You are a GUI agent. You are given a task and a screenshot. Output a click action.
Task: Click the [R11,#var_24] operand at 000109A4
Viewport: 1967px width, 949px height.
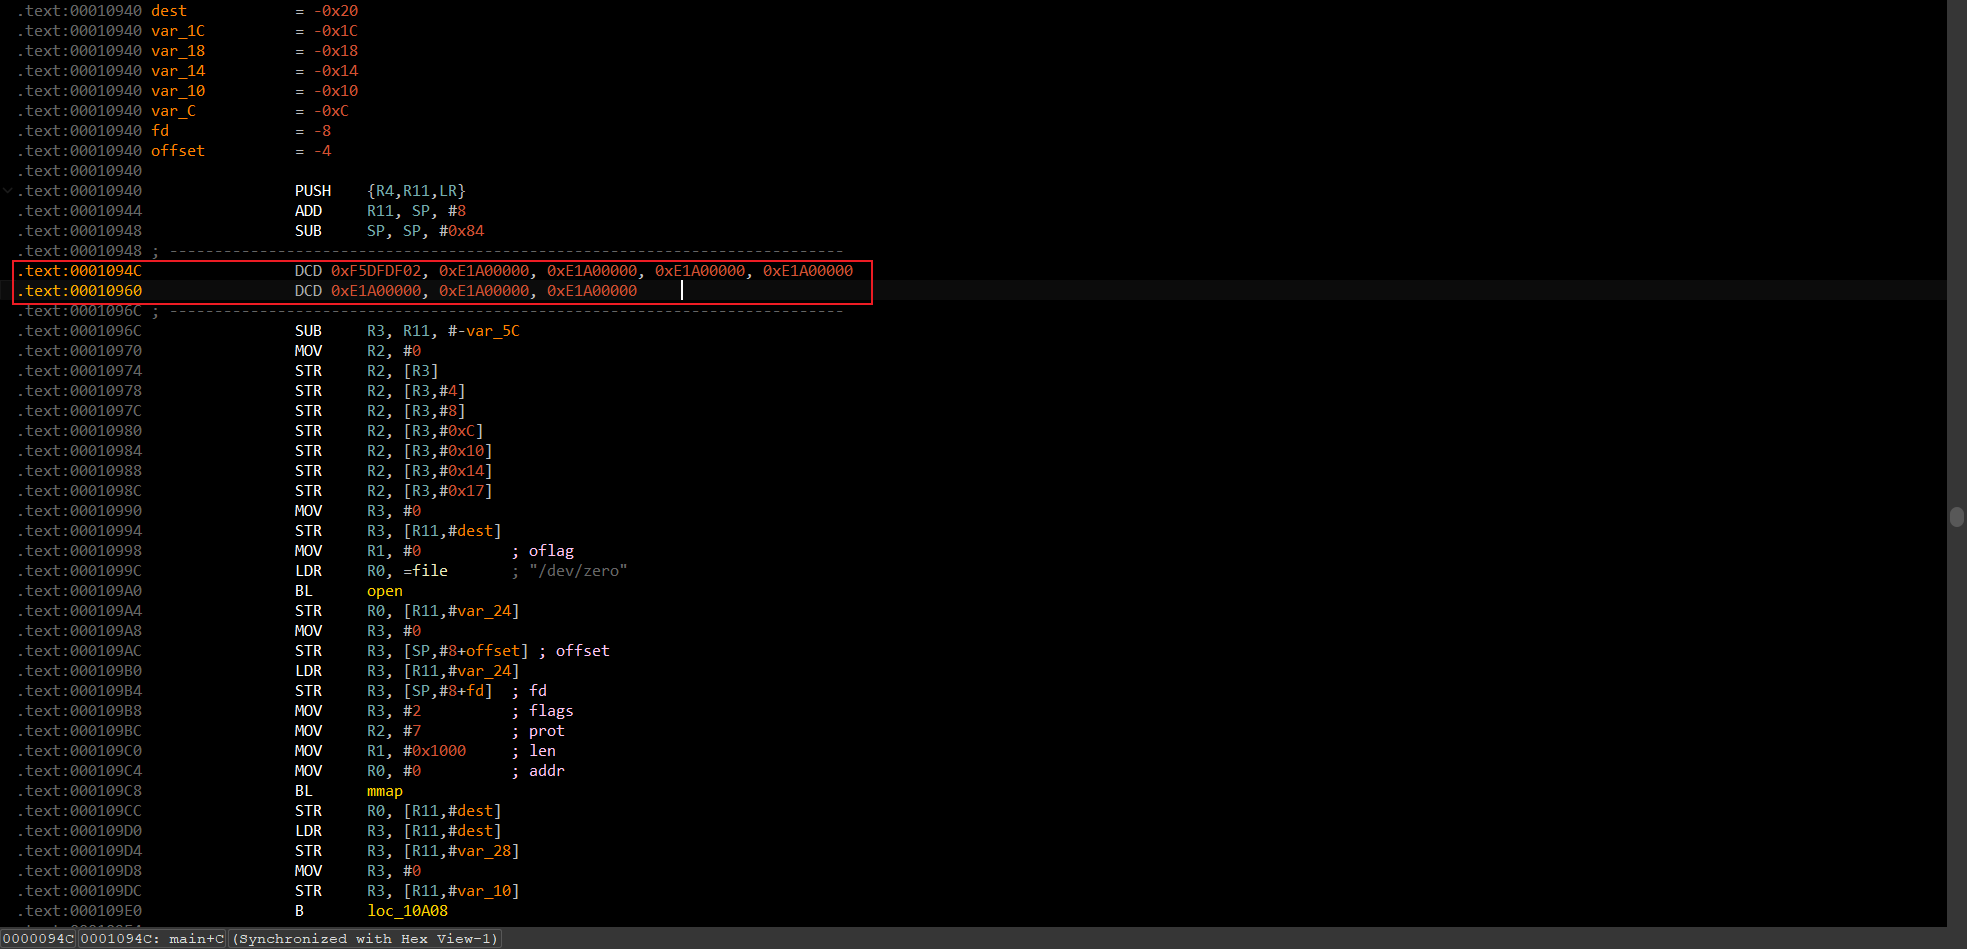[x=461, y=611]
